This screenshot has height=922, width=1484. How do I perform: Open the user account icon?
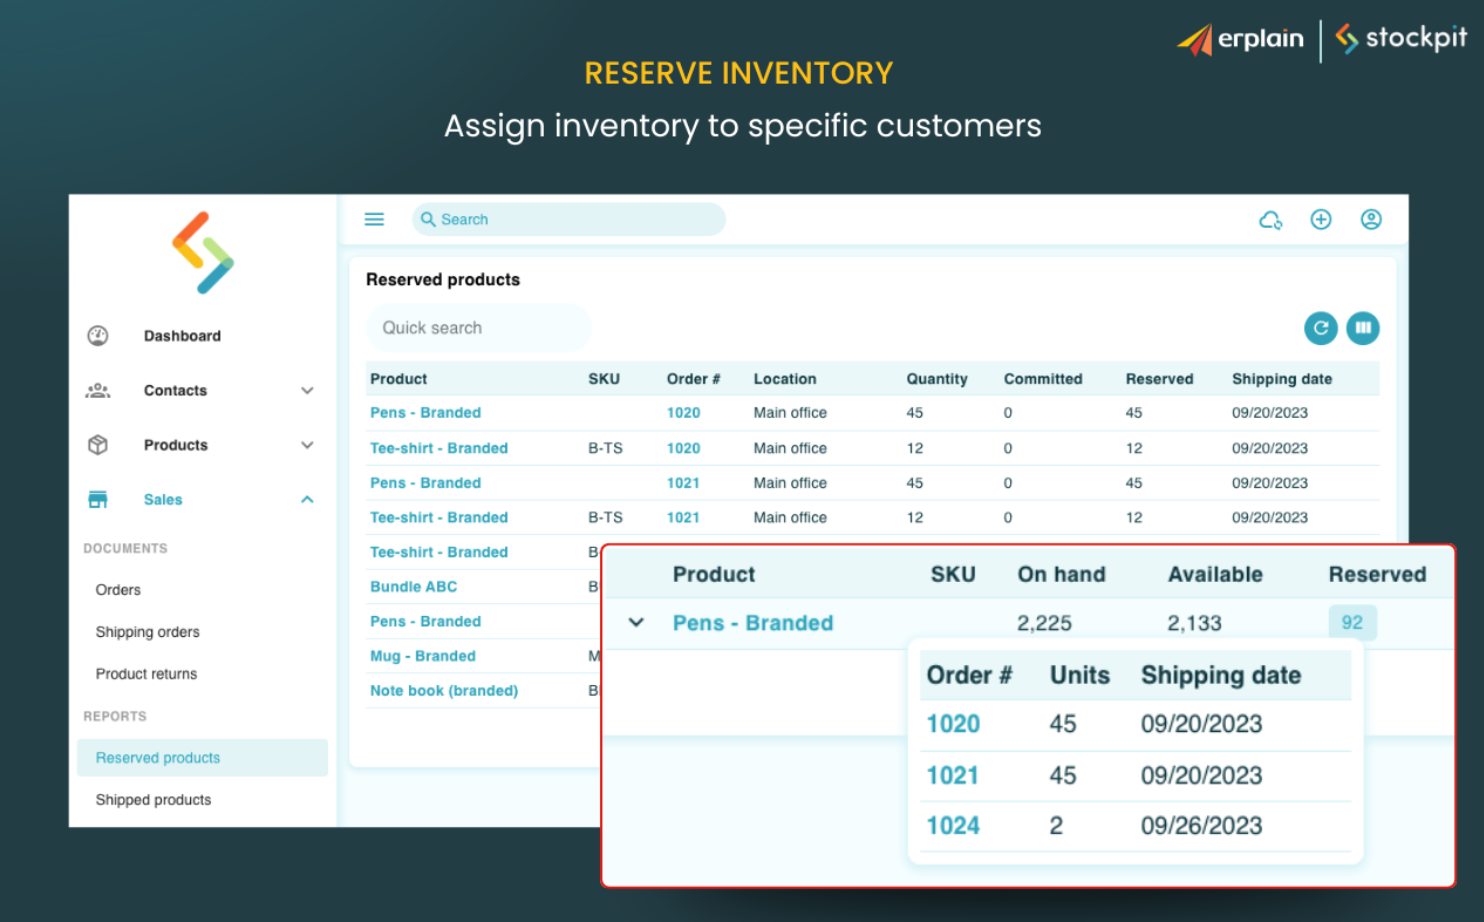click(x=1371, y=219)
